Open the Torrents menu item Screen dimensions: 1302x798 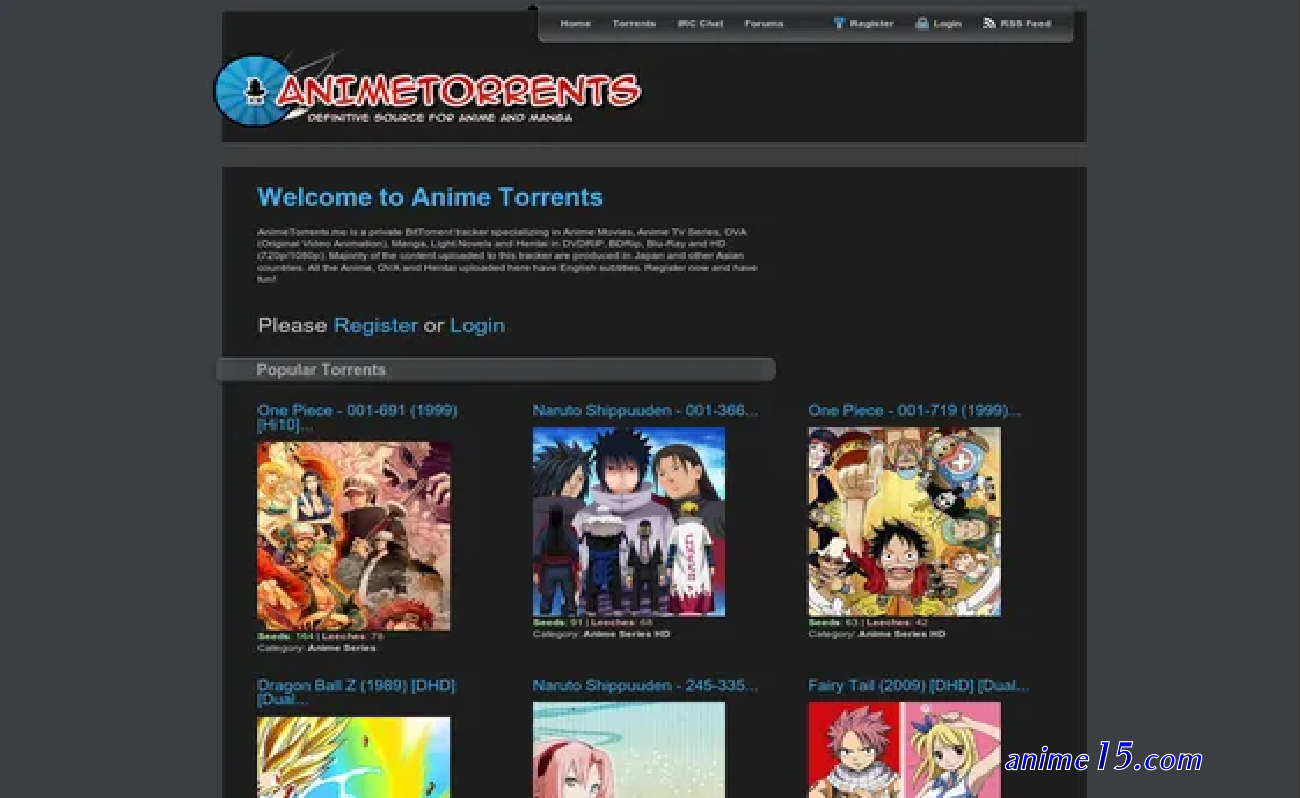634,23
